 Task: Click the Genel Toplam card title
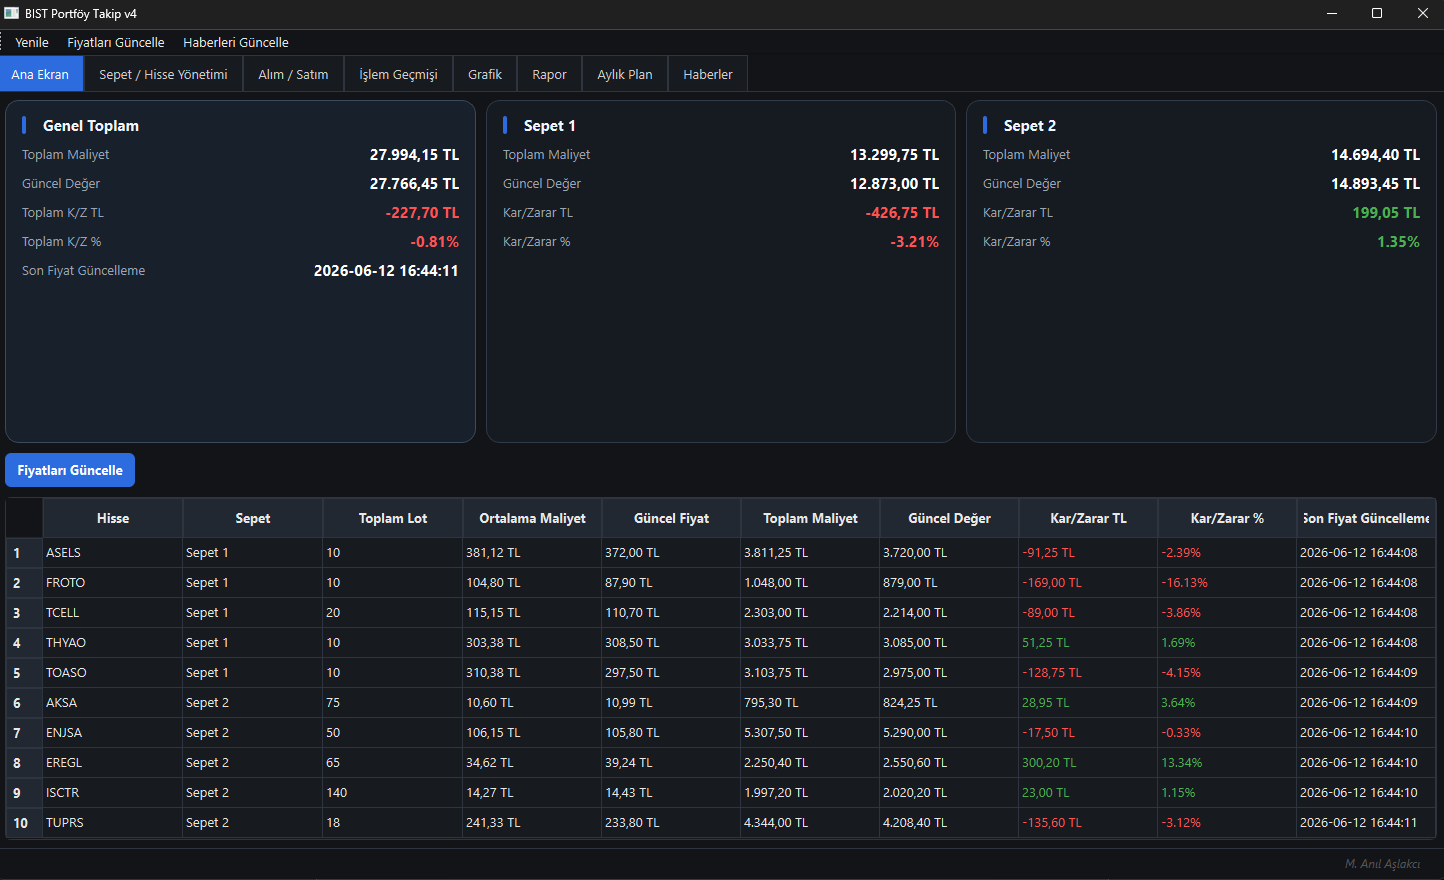click(x=91, y=126)
